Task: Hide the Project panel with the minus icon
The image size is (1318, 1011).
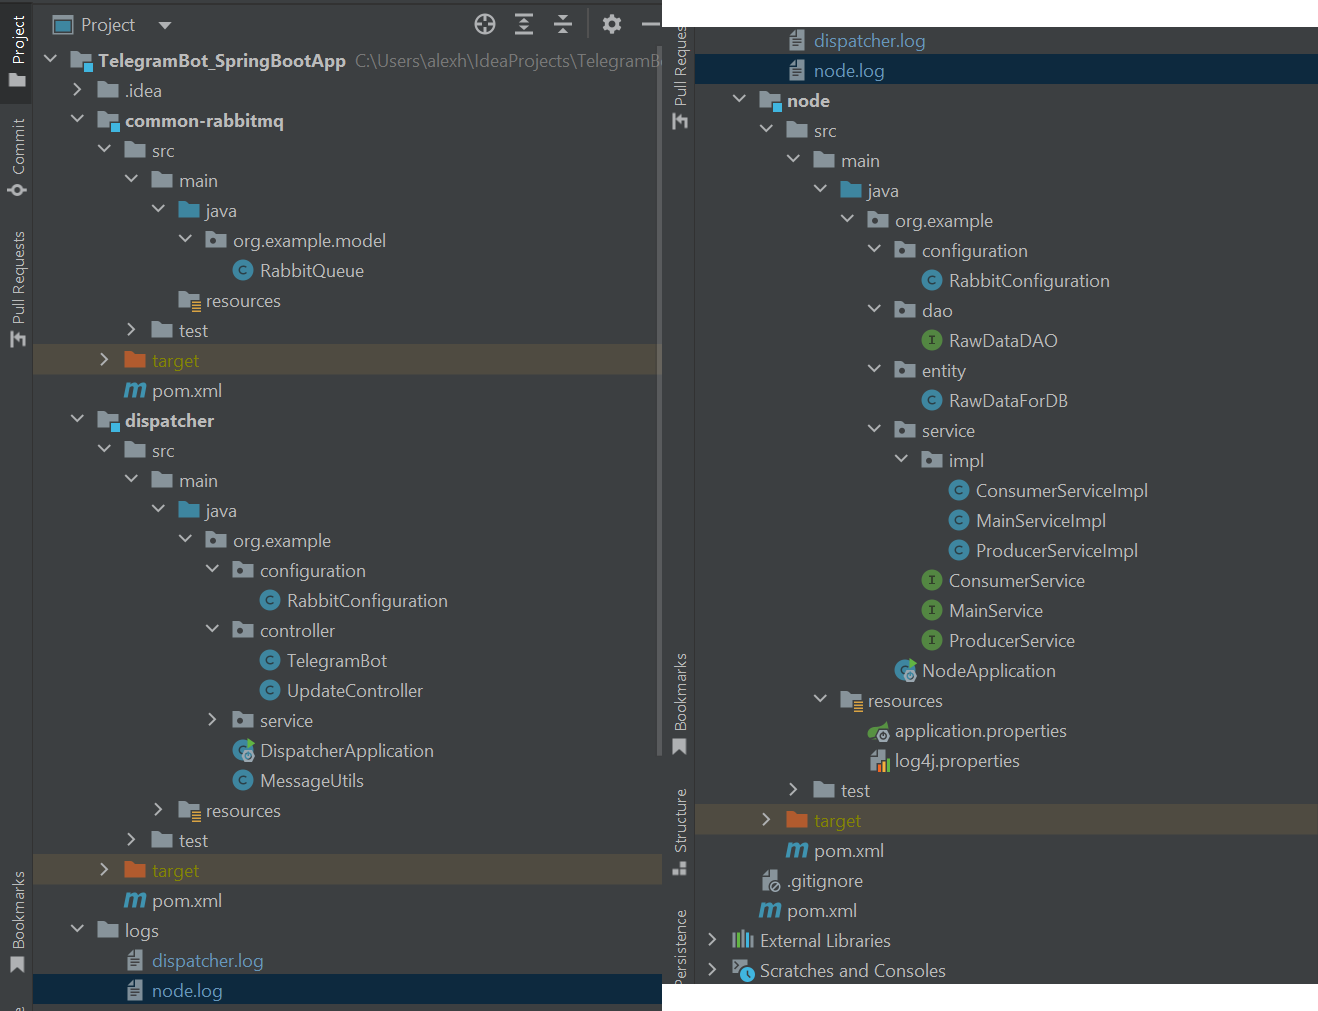Action: [x=650, y=24]
